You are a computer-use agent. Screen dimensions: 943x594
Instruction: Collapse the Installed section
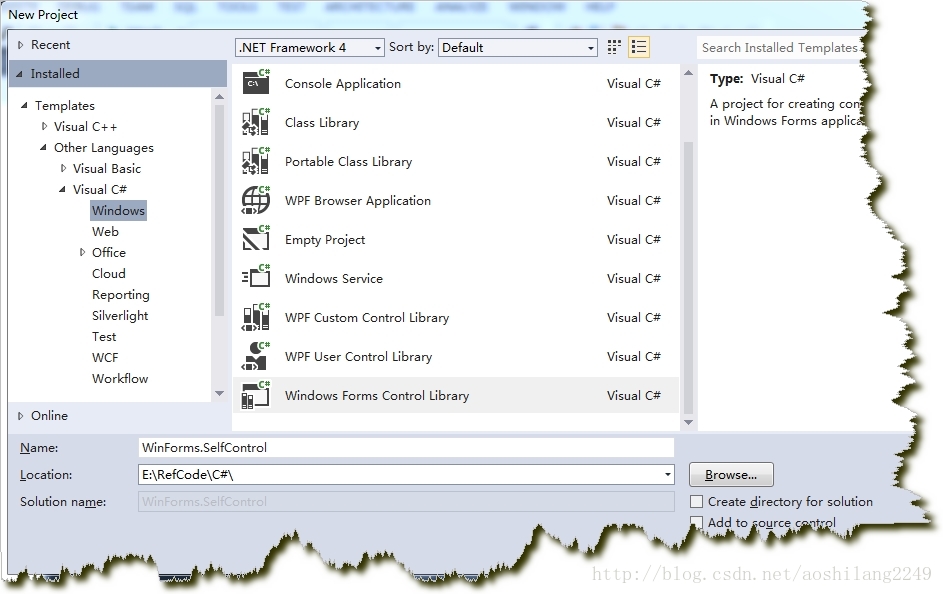pyautogui.click(x=19, y=73)
